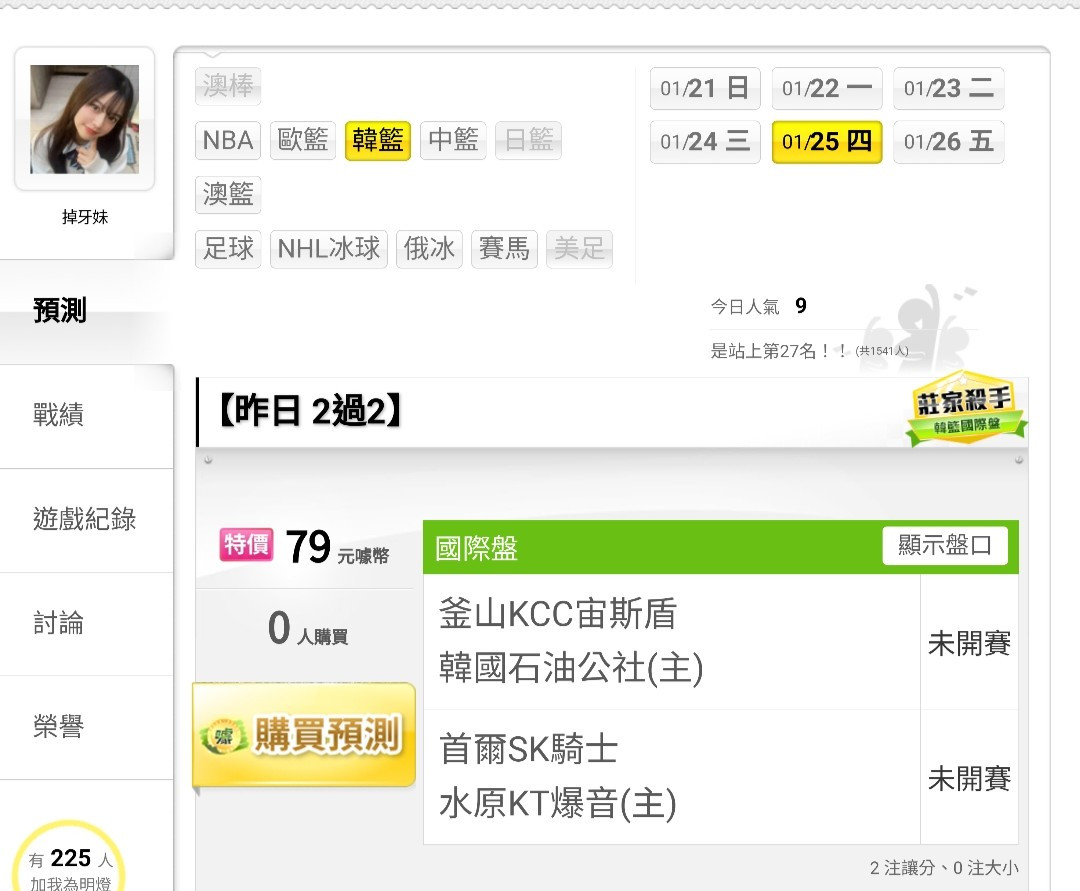1080x891 pixels.
Task: Select the NHL冰球 category
Action: [x=329, y=249]
